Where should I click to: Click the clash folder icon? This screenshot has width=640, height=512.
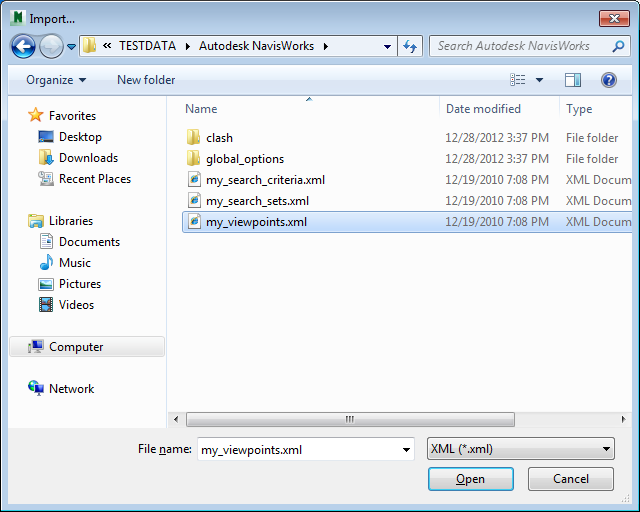click(x=193, y=137)
